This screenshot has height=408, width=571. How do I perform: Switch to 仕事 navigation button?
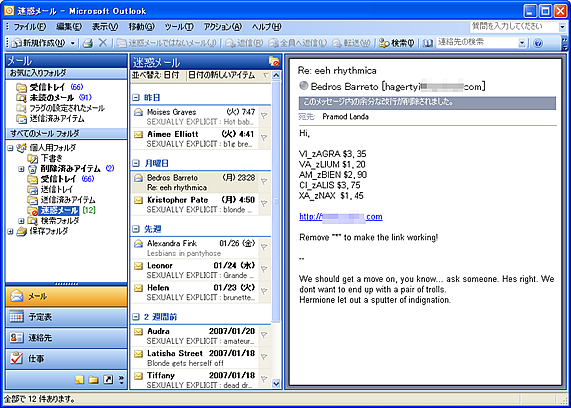66,359
